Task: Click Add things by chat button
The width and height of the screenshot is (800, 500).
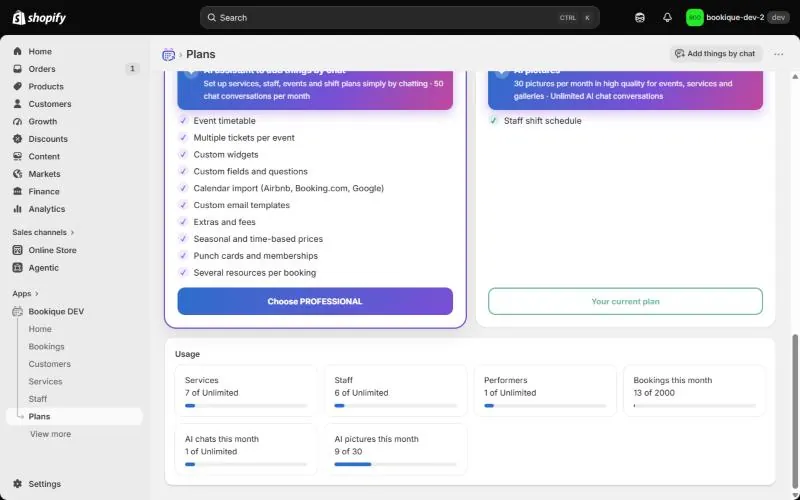Action: (x=715, y=54)
